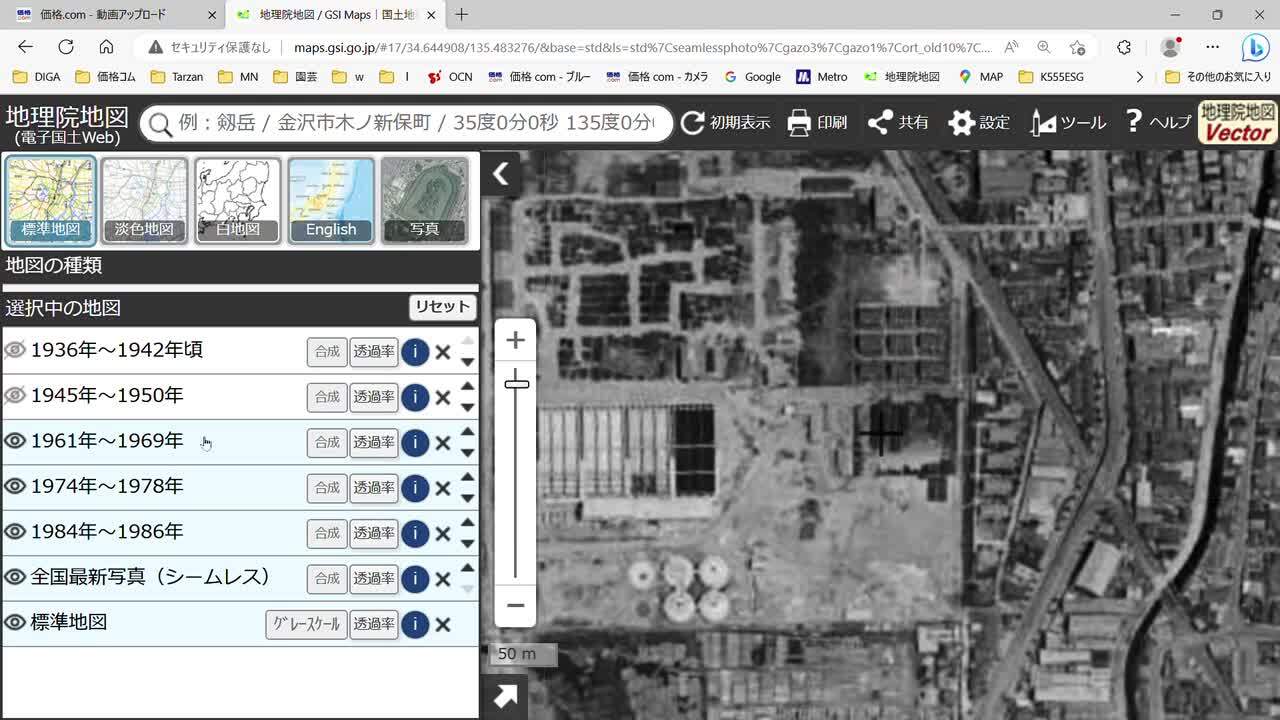Screen dimensions: 1280x720
Task: Select 写真 base map thumbnail
Action: click(424, 201)
